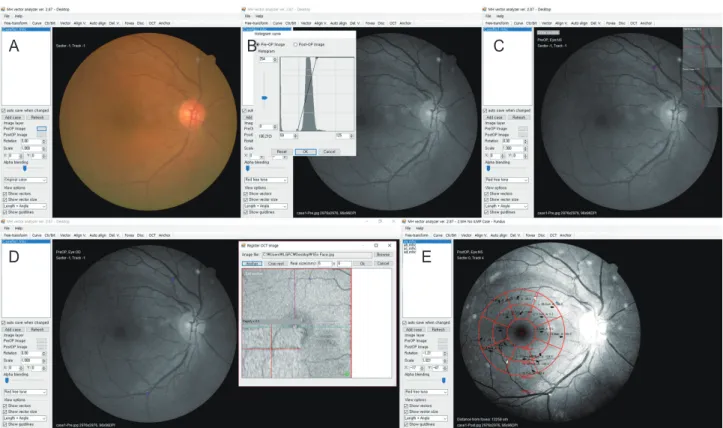This screenshot has height=428, width=723.
Task: Select Vector tool in panel C toolbar
Action: (x=547, y=23)
